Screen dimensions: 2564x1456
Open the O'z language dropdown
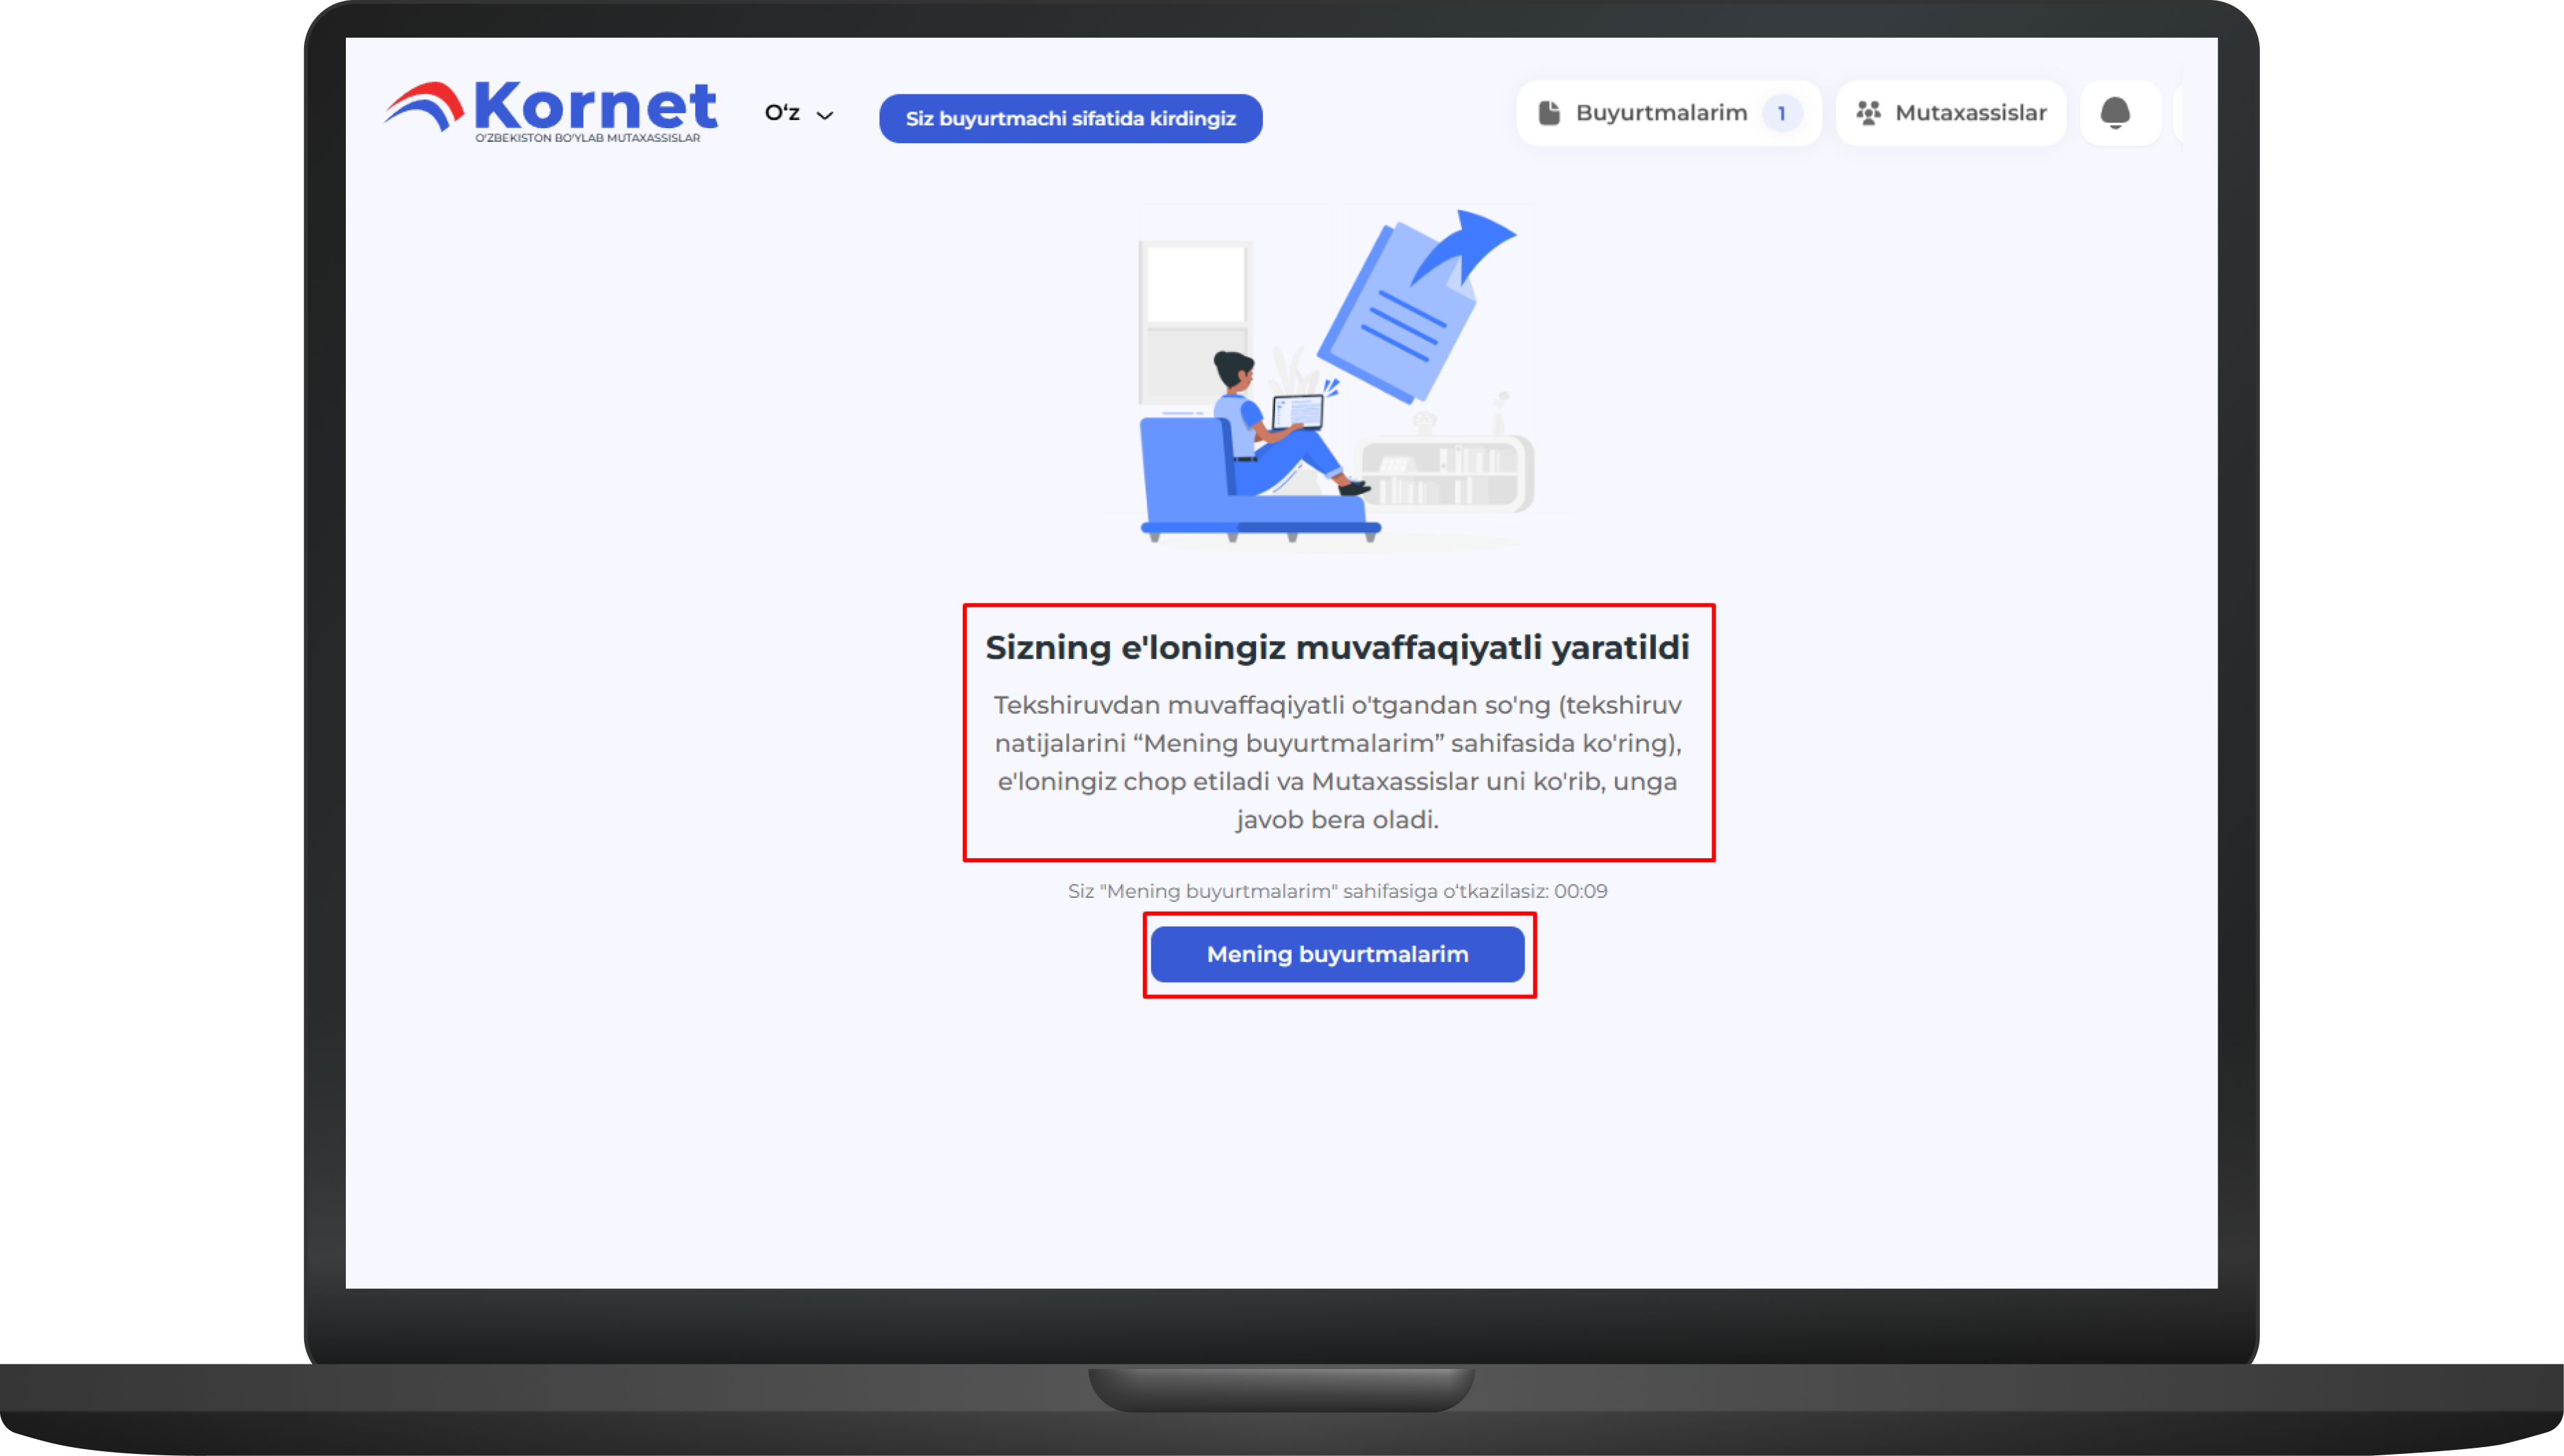[798, 113]
